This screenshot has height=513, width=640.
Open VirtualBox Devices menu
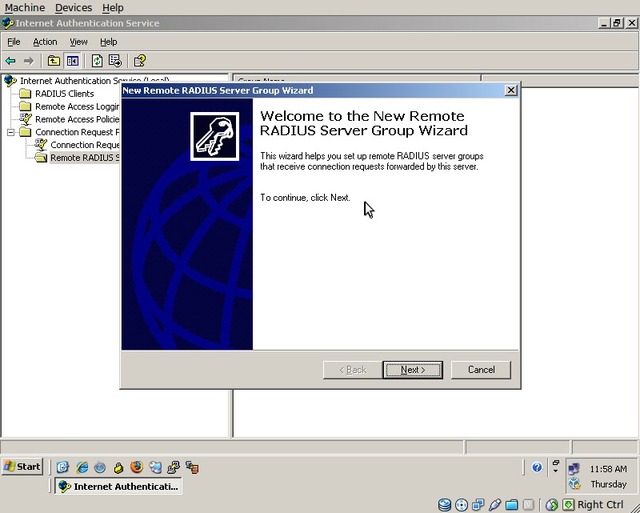(73, 7)
